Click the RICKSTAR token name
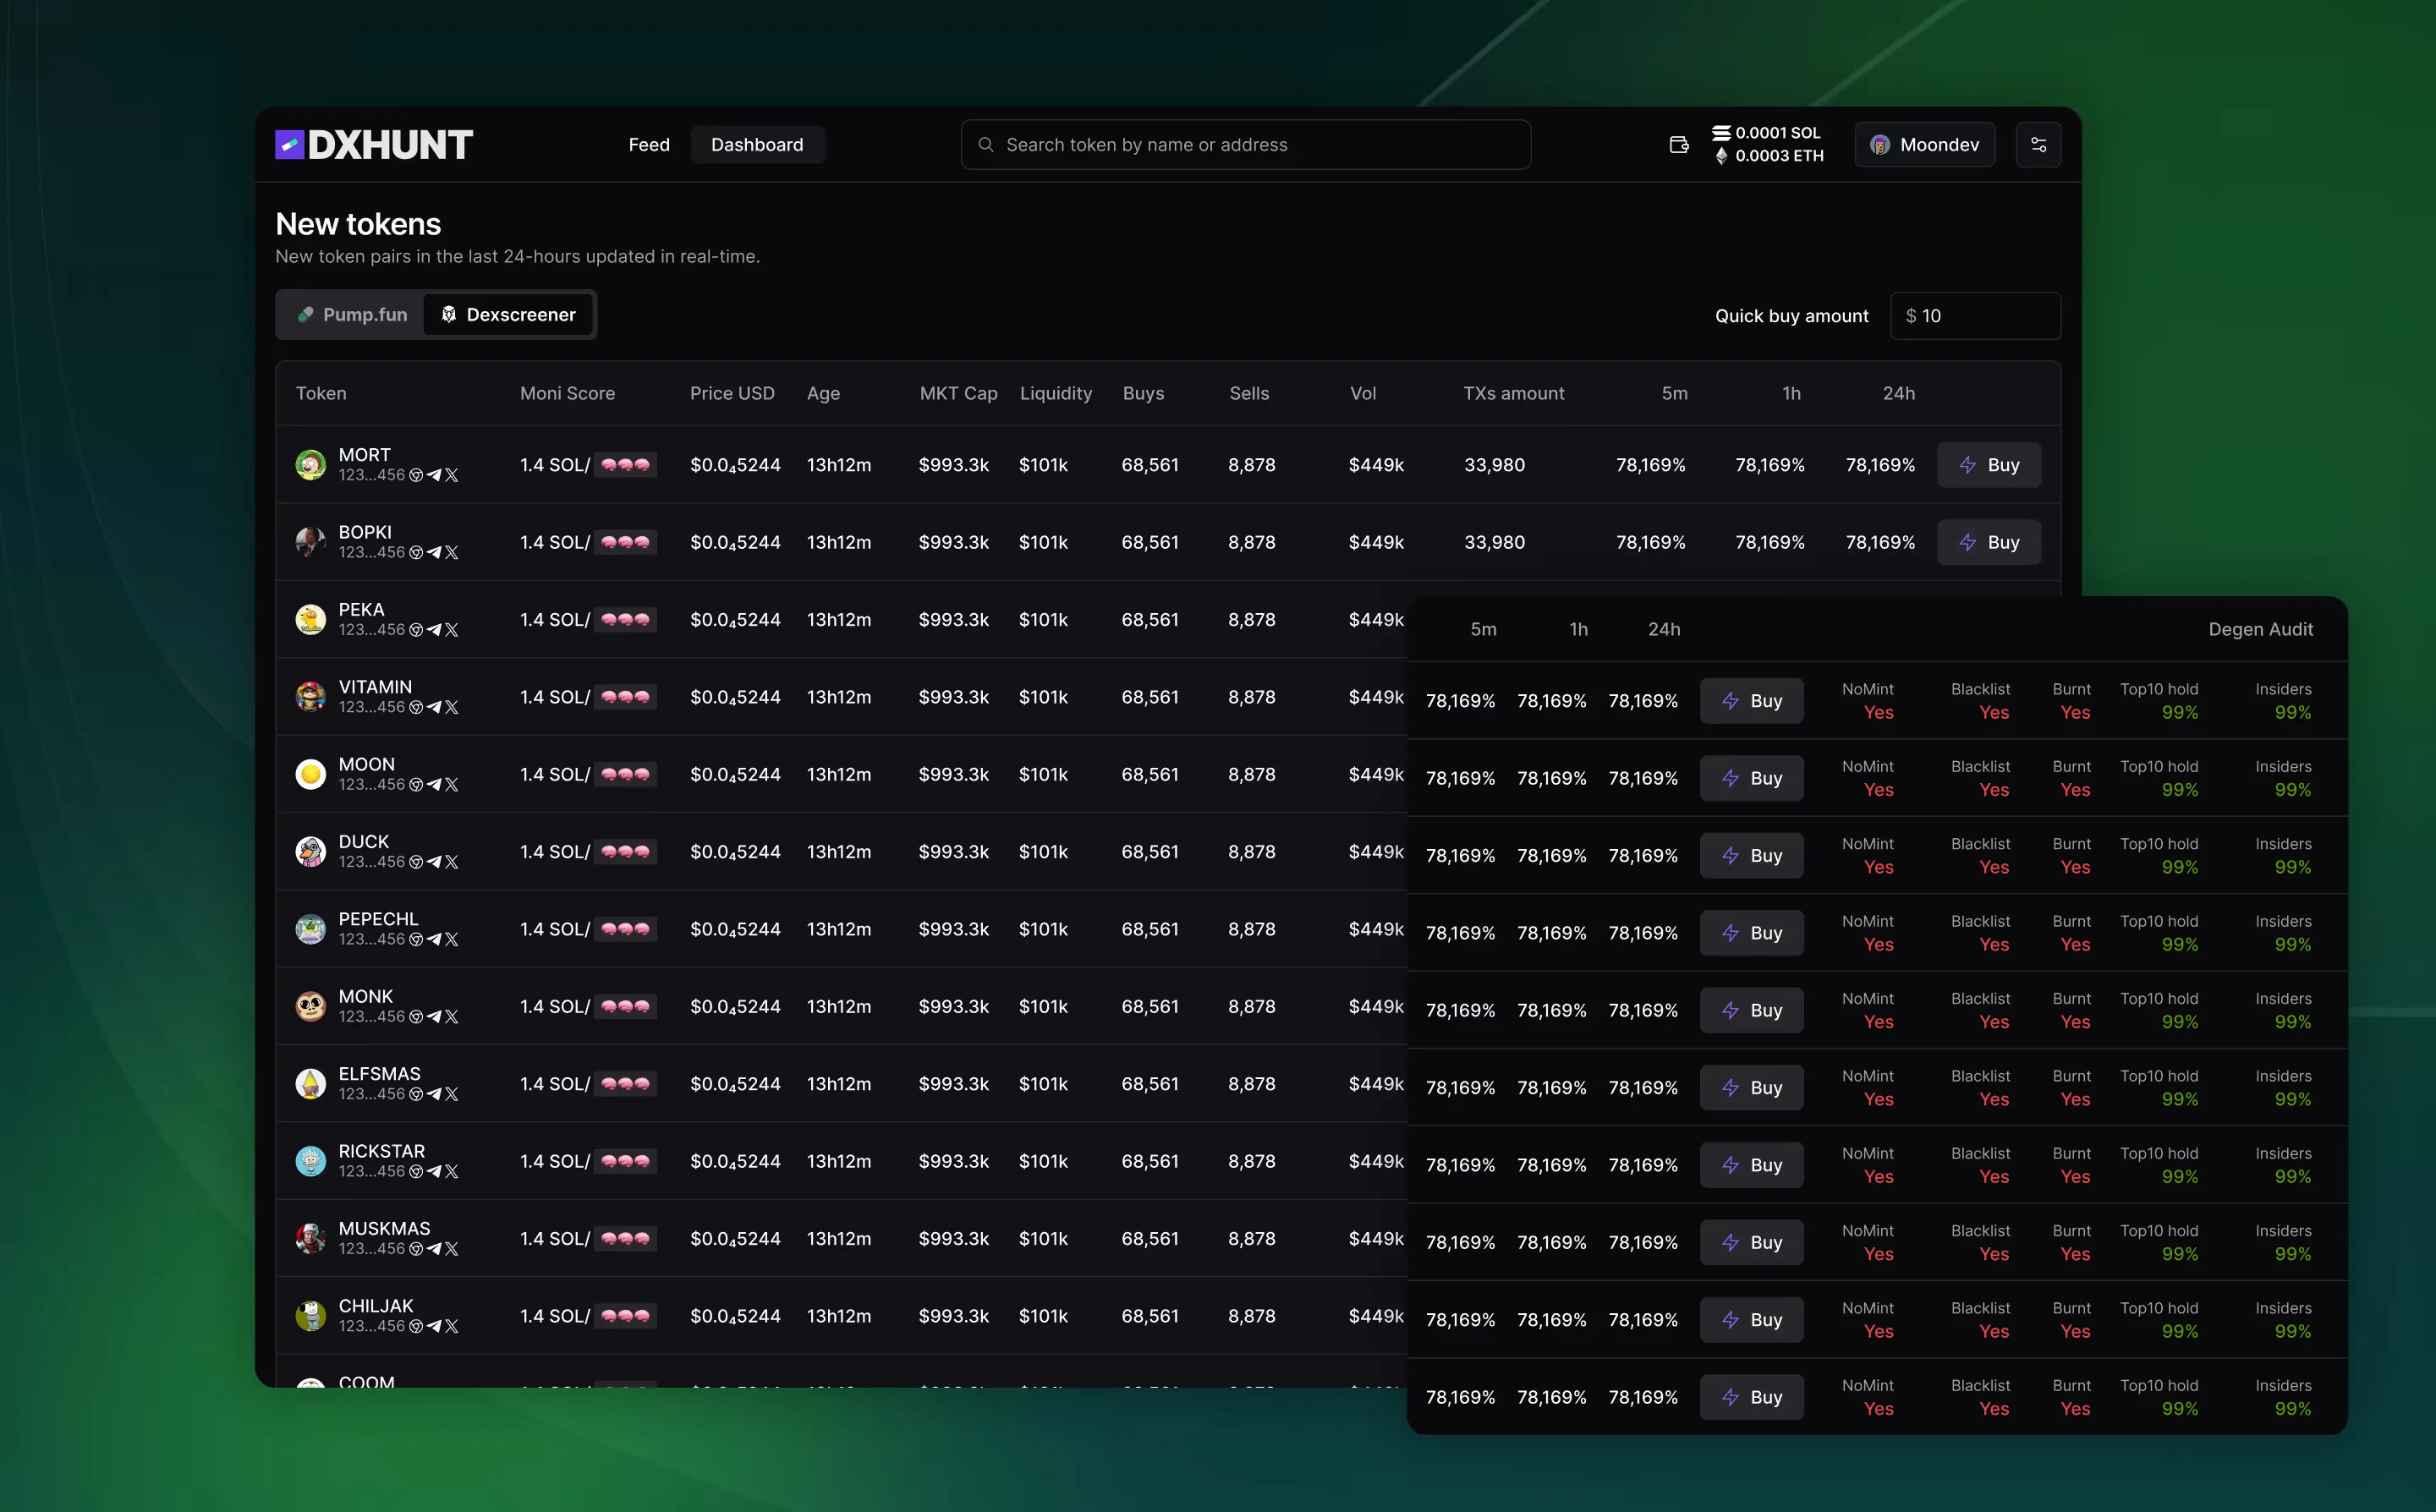Viewport: 2436px width, 1512px height. click(381, 1151)
